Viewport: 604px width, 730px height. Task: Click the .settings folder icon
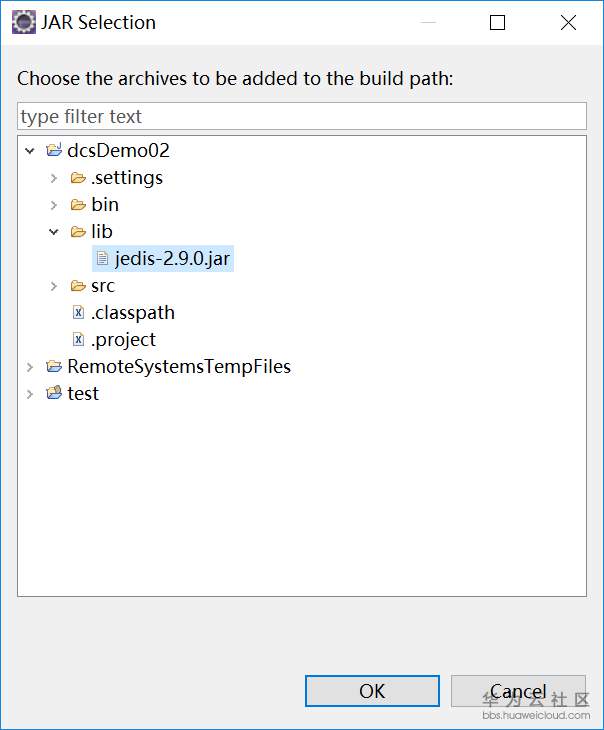coord(78,178)
